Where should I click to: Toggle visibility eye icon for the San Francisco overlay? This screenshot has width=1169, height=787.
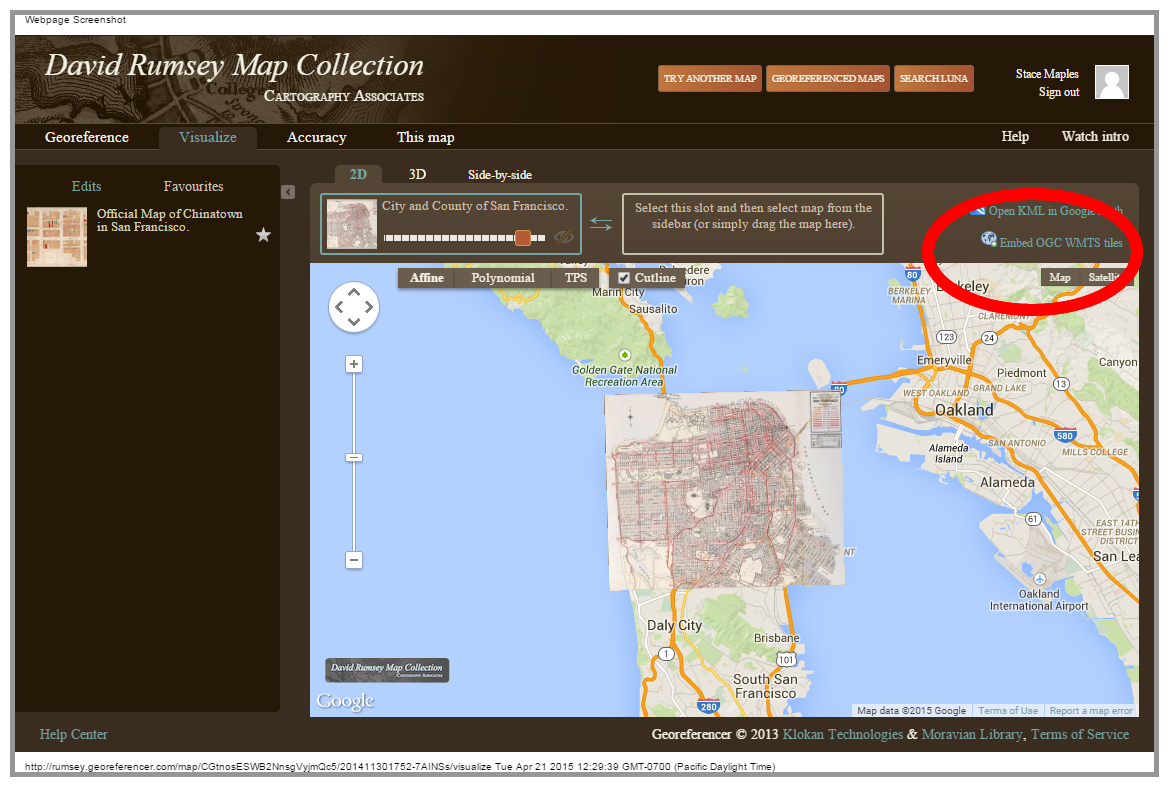(564, 237)
